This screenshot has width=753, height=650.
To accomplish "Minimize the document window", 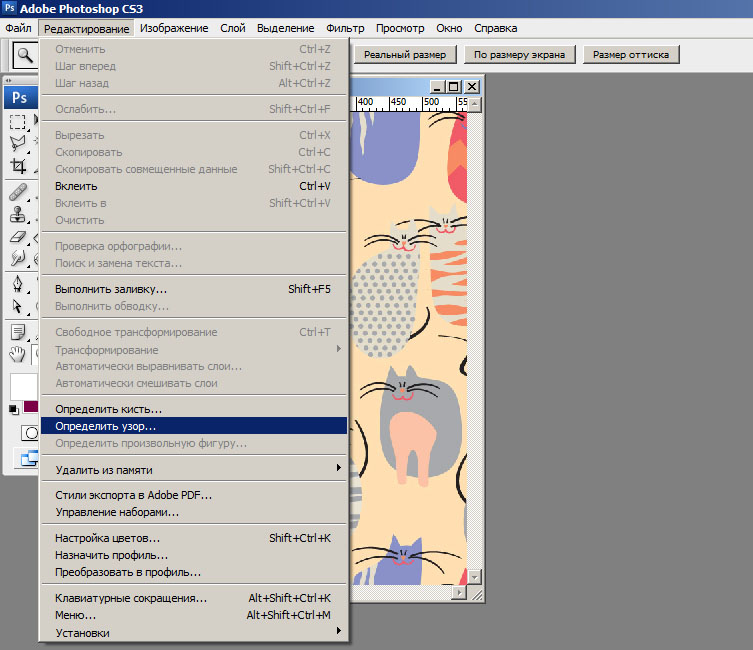I will 437,87.
